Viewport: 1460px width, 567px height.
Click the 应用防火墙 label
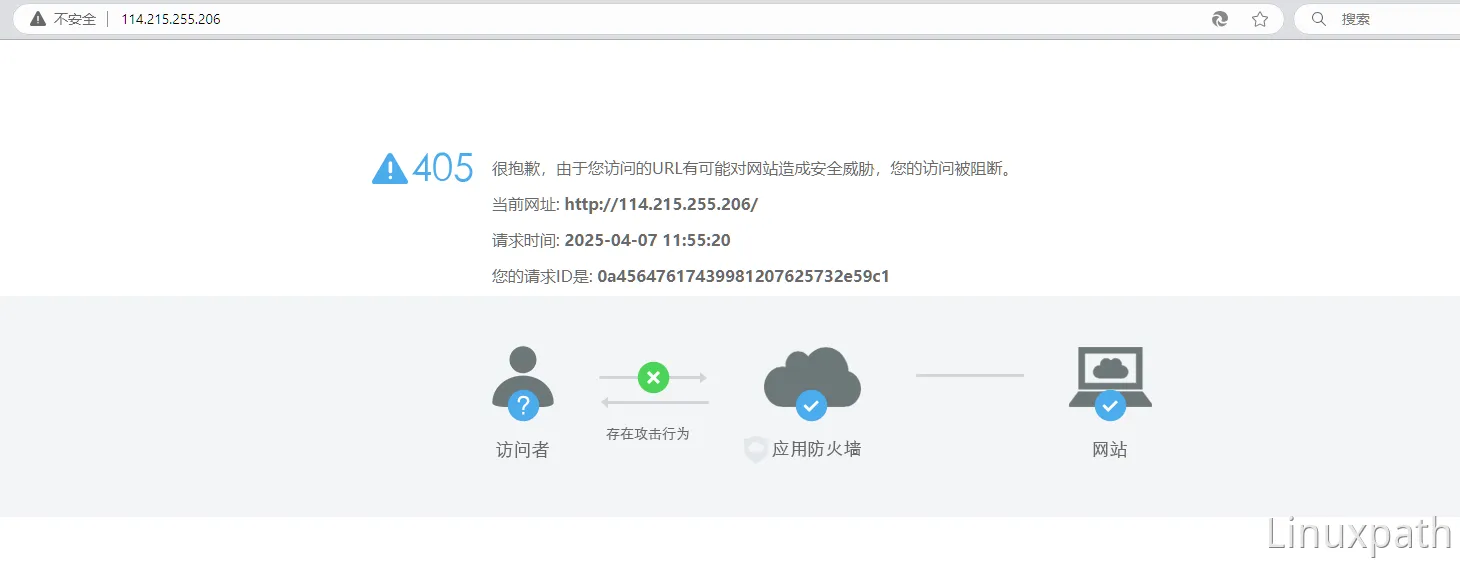pos(816,449)
